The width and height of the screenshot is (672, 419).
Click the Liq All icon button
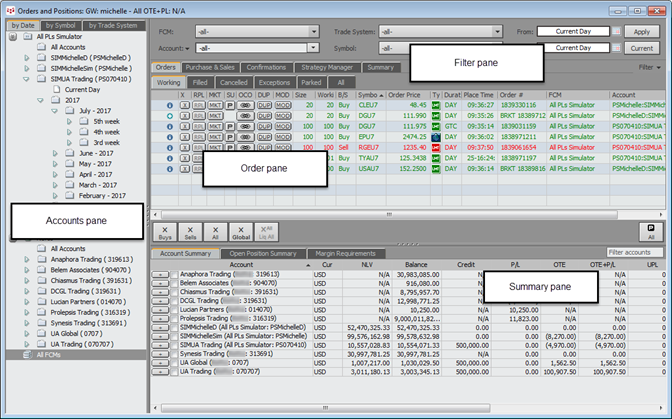(264, 232)
